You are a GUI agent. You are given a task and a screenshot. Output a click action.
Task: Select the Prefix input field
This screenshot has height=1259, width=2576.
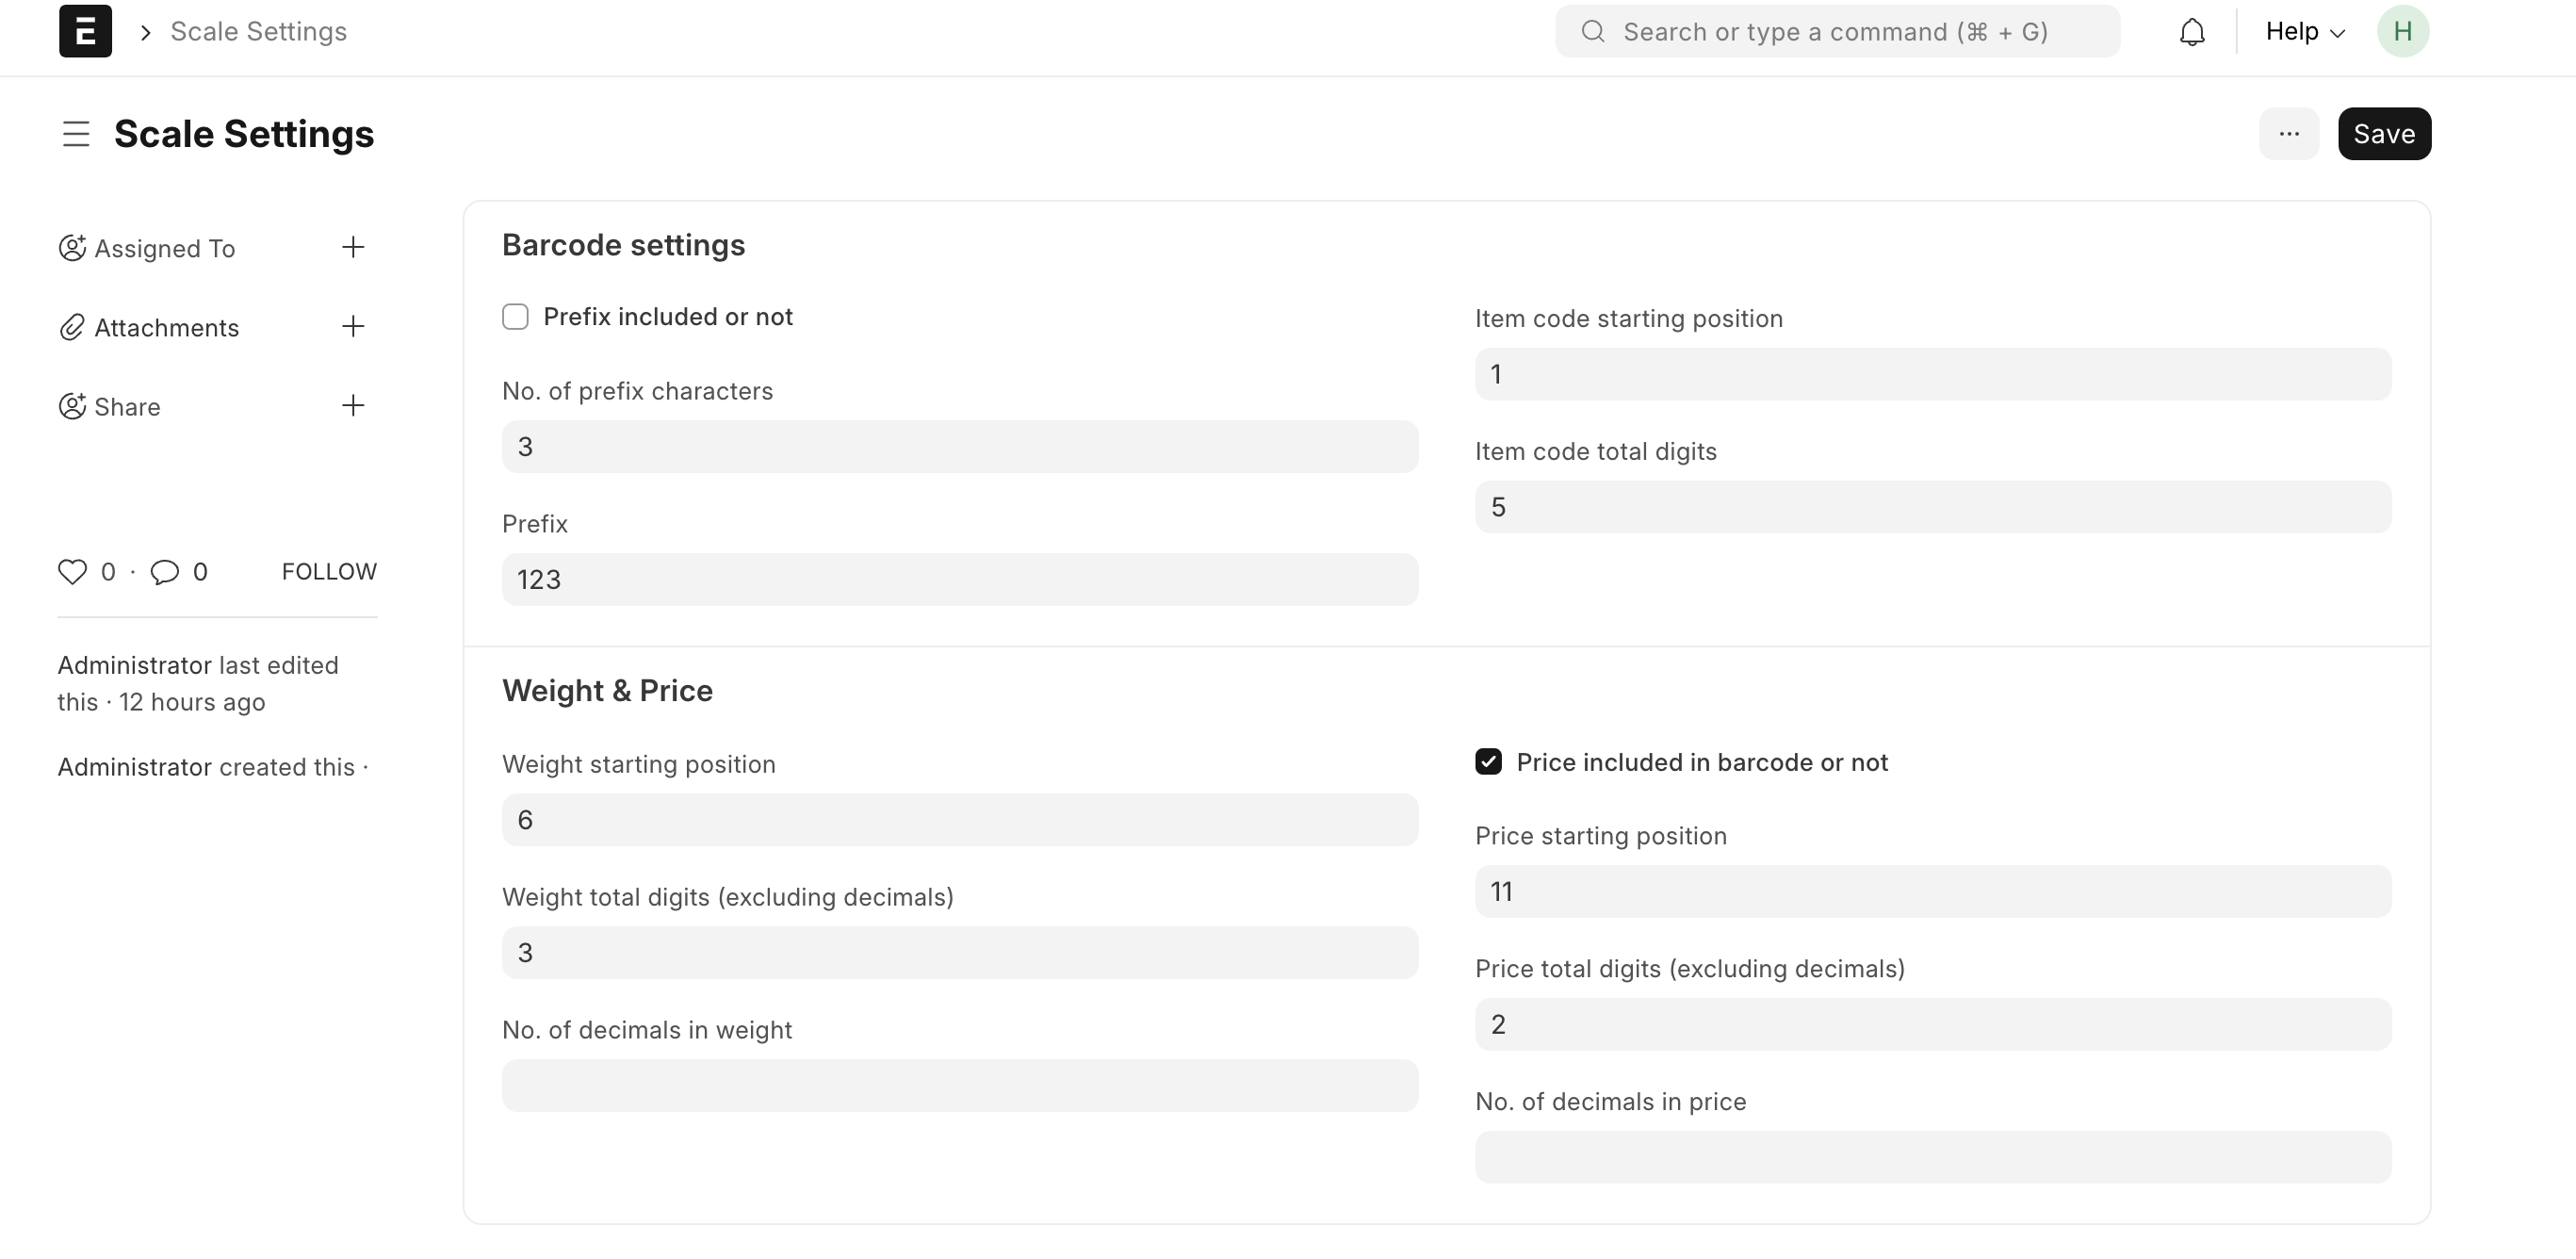point(959,580)
